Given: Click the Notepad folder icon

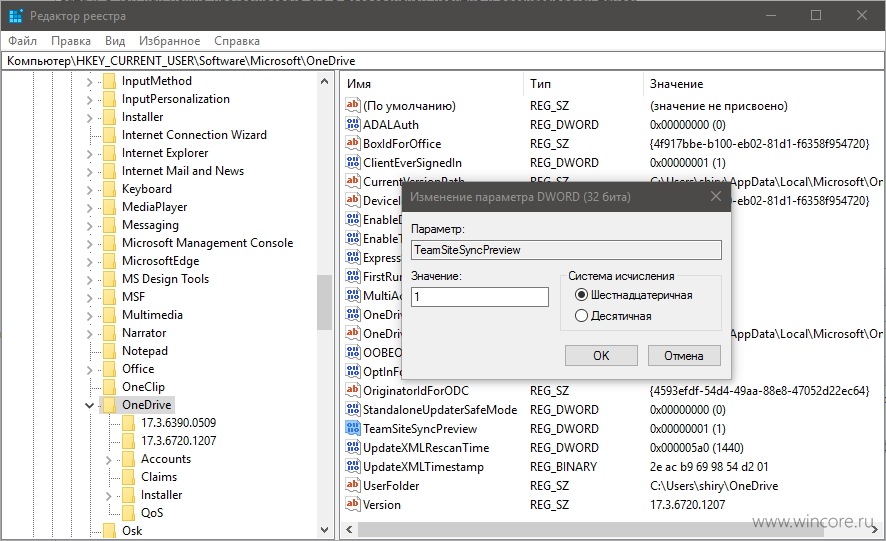Looking at the screenshot, I should (x=109, y=350).
